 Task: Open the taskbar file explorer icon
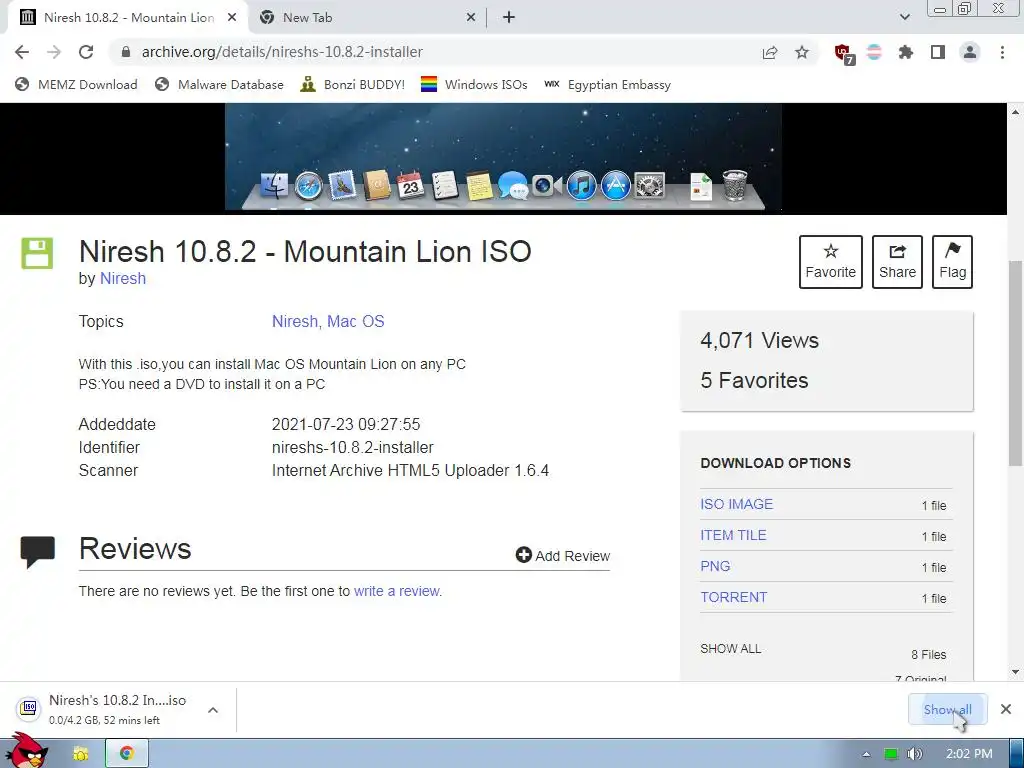(x=81, y=754)
